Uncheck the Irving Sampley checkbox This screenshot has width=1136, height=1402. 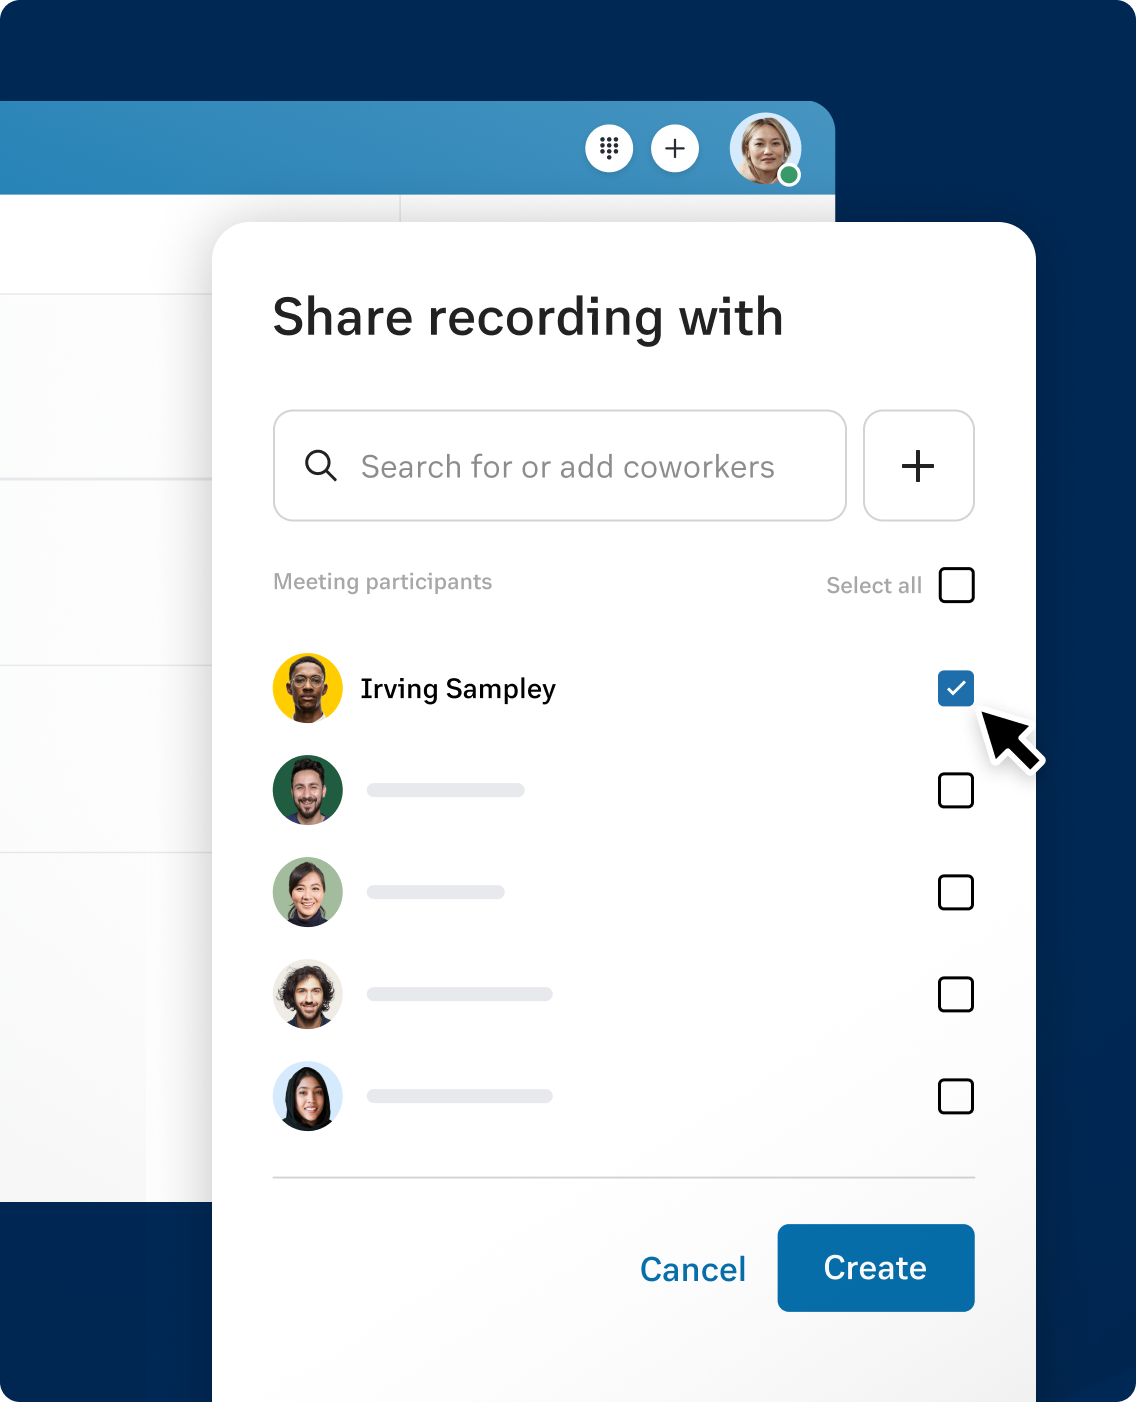[956, 688]
